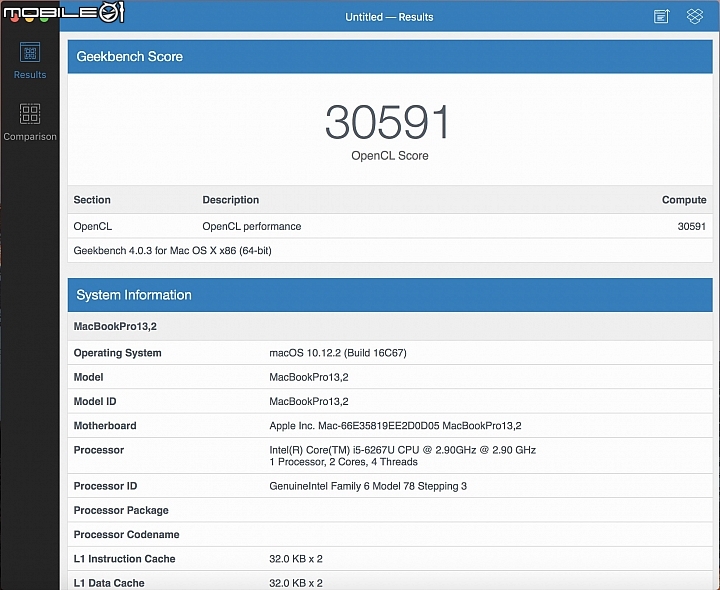Select the MacBookPro13,2 value in Model row
This screenshot has width=720, height=590.
click(309, 377)
